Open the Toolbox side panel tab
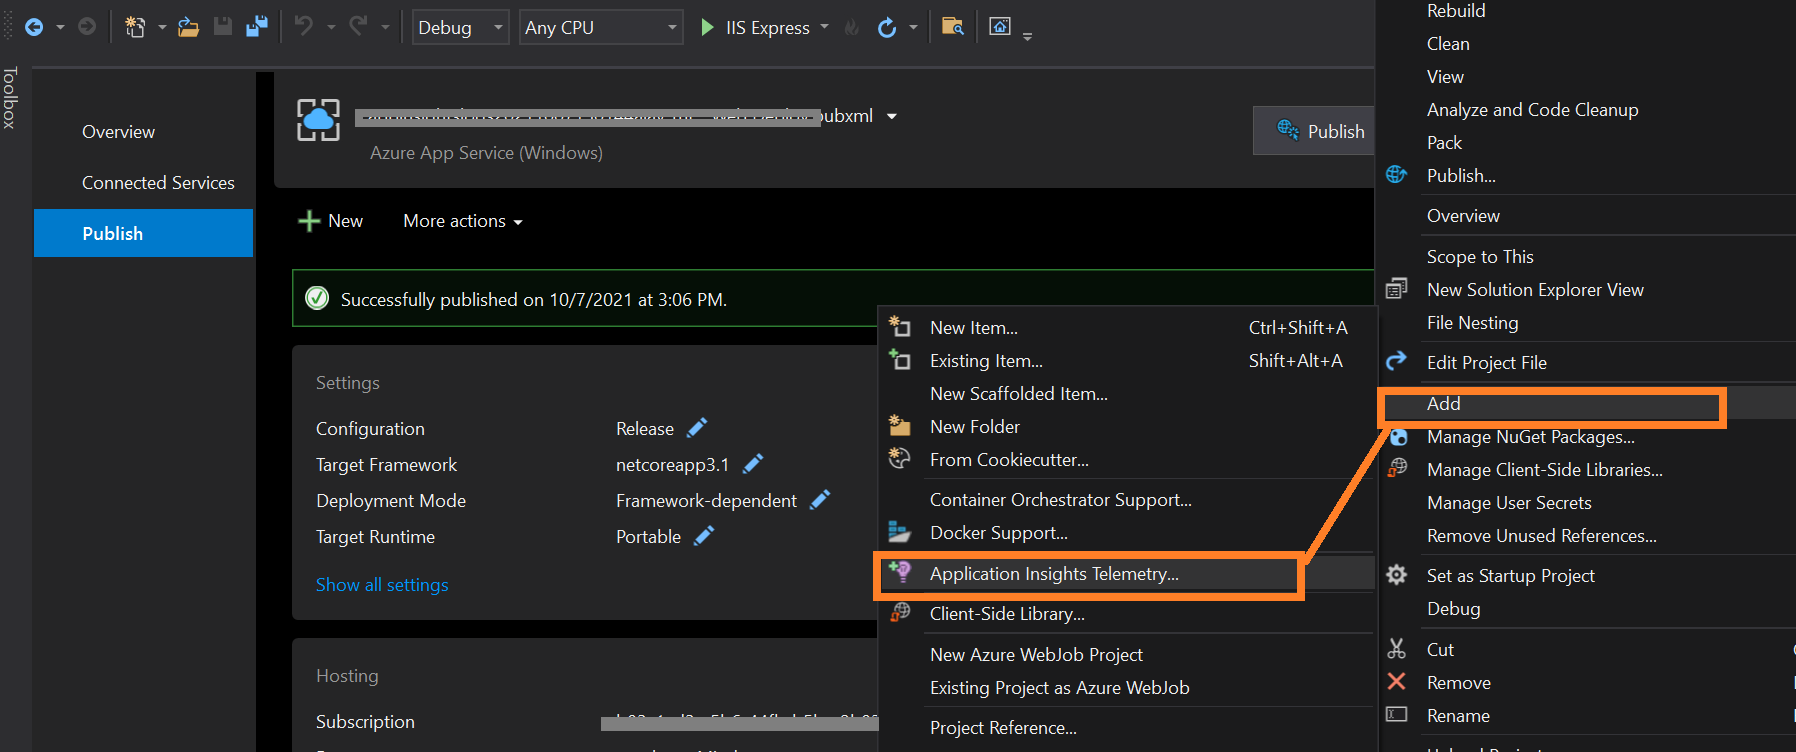1796x752 pixels. tap(10, 98)
